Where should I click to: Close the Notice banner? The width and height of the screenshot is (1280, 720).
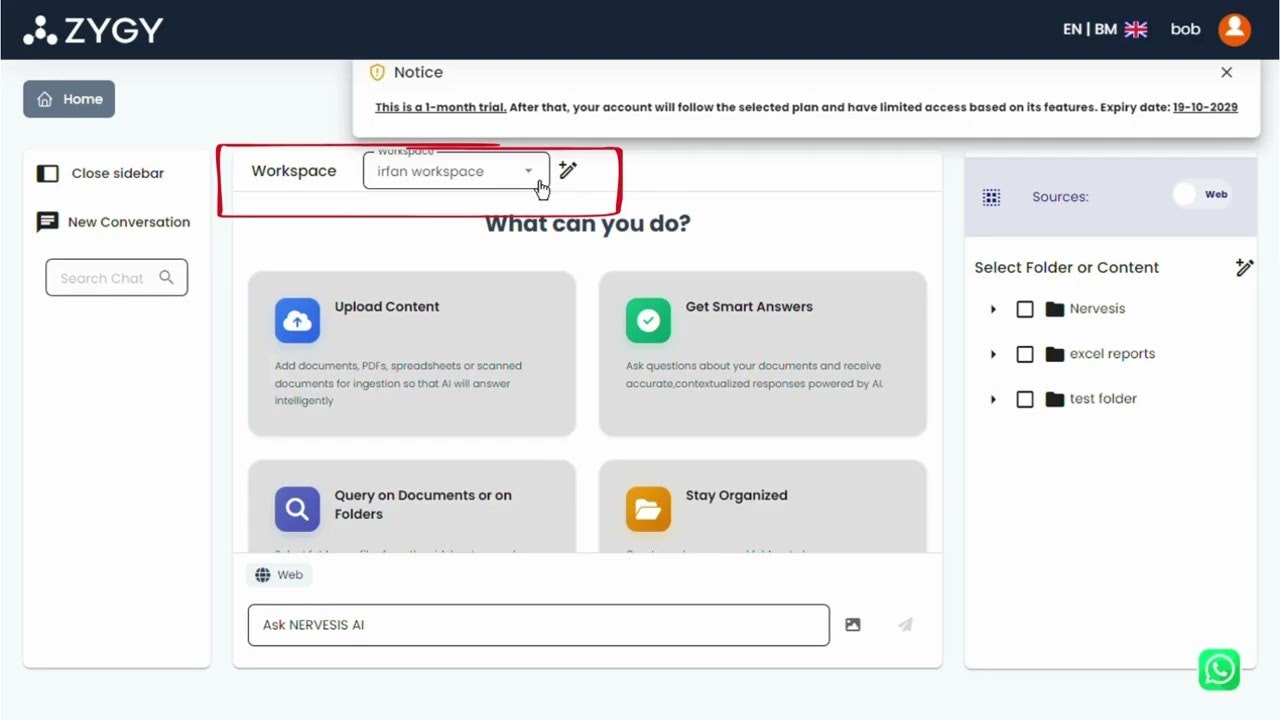(x=1227, y=72)
